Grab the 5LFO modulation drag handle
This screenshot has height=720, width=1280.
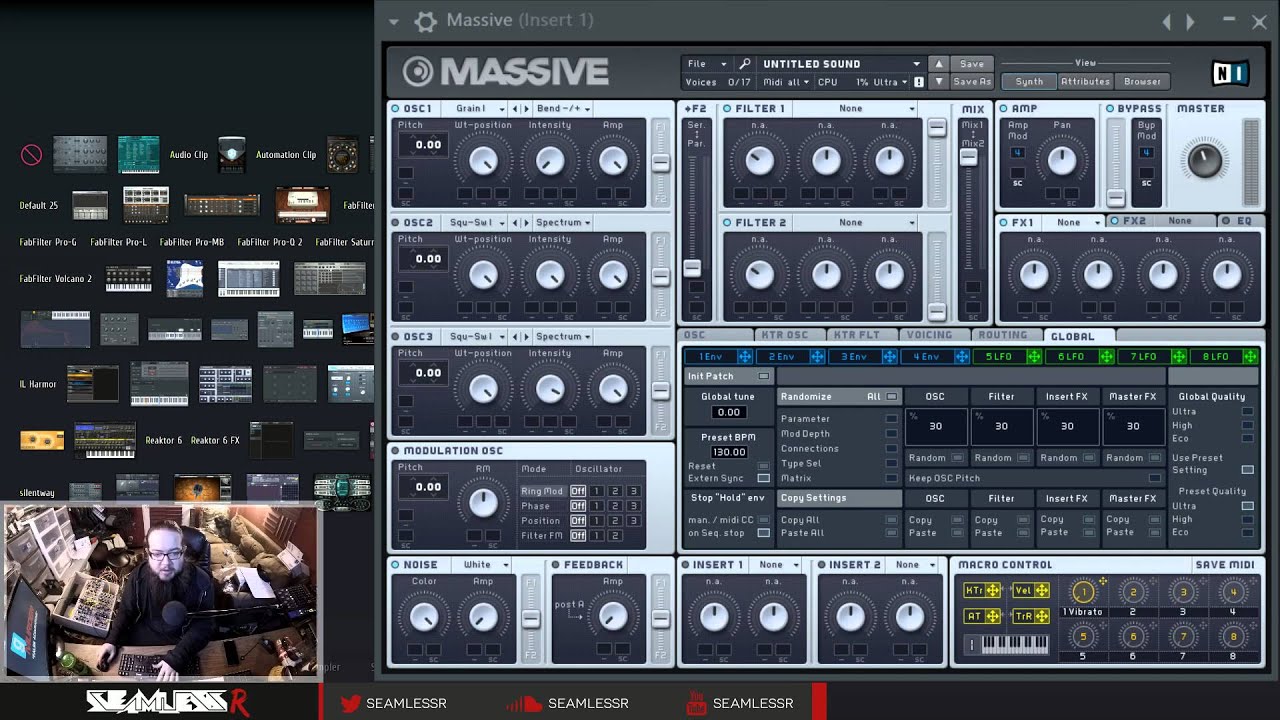click(1034, 357)
